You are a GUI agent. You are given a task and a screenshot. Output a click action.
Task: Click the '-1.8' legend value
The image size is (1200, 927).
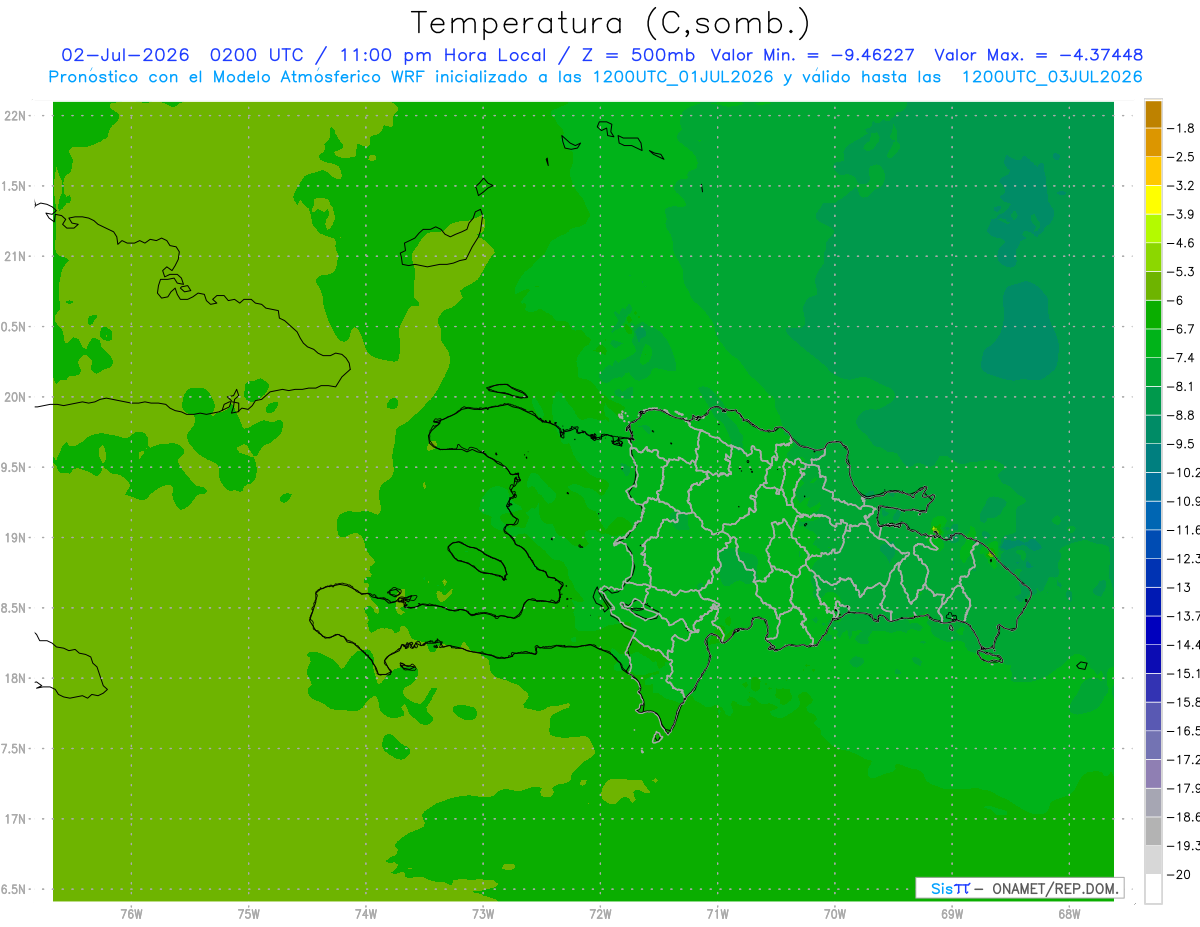(x=1182, y=128)
